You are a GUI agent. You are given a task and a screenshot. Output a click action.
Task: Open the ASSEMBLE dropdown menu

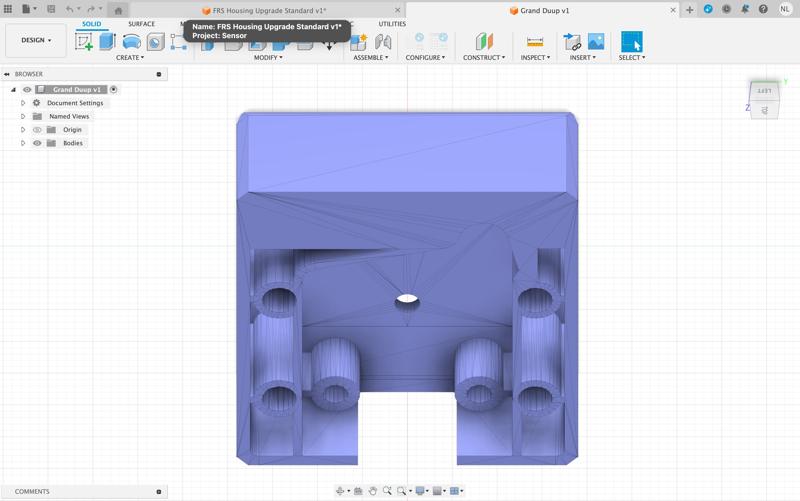pyautogui.click(x=370, y=58)
